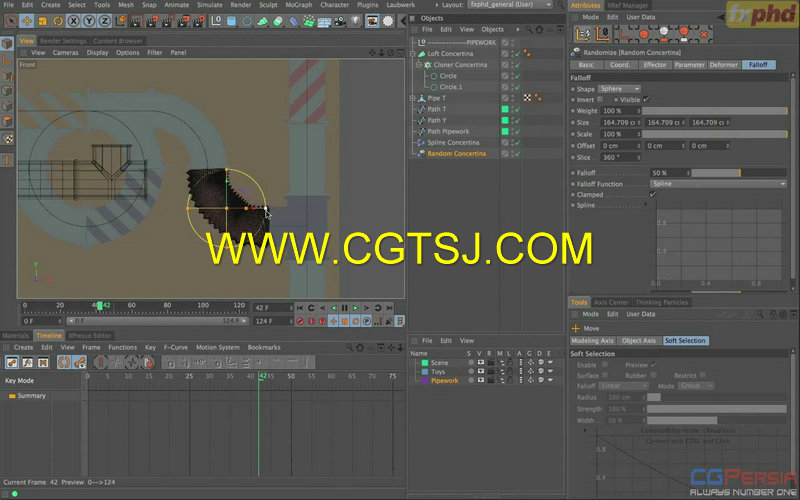Switch to Render Settings tab

pos(63,41)
